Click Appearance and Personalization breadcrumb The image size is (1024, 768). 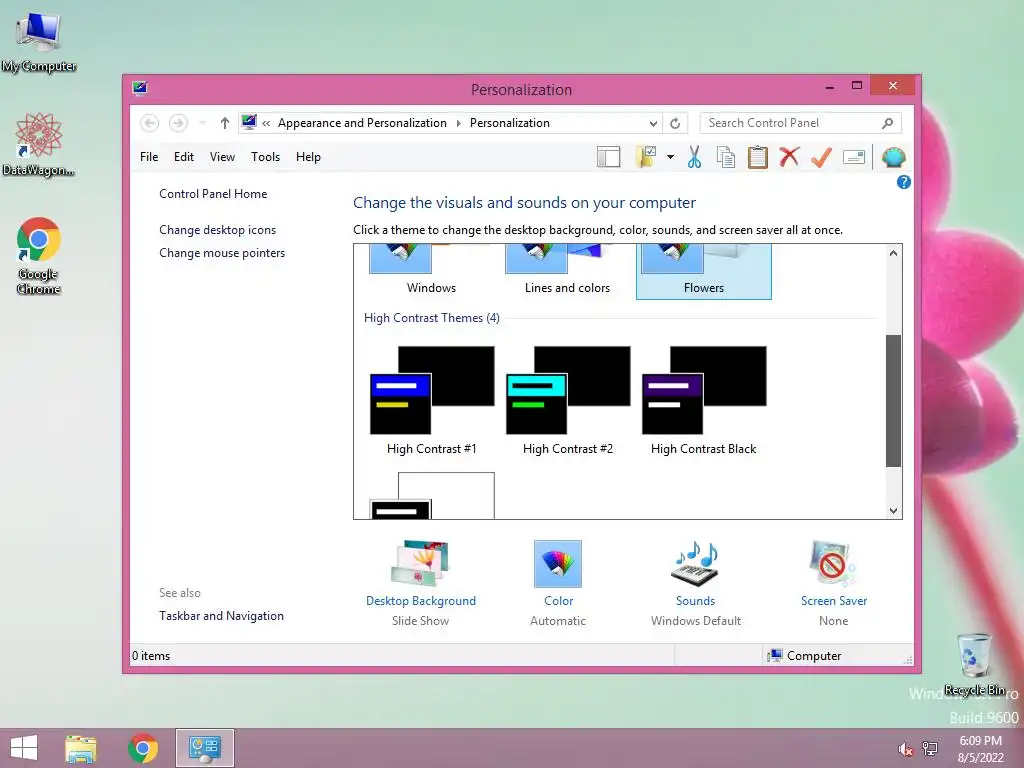pos(362,123)
